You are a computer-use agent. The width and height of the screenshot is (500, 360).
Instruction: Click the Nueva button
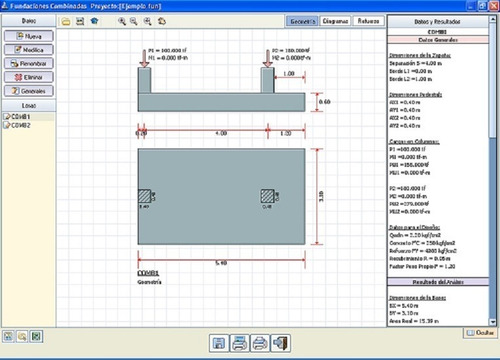pyautogui.click(x=29, y=36)
